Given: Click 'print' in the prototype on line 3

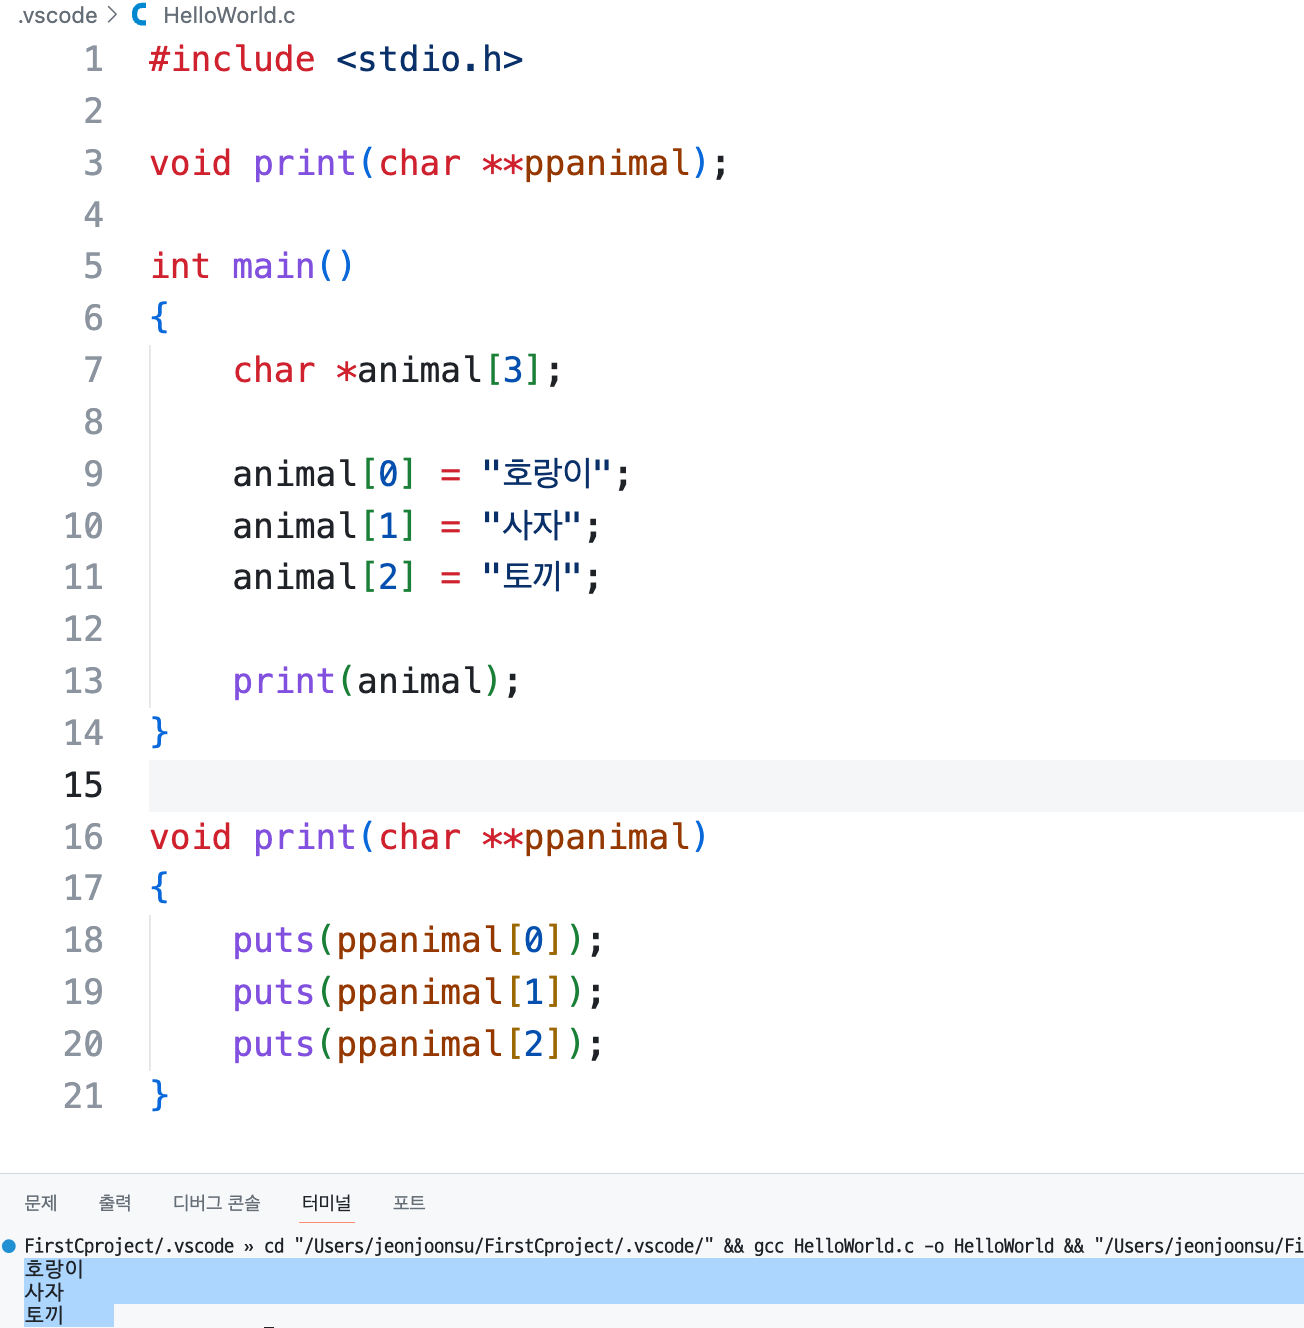Looking at the screenshot, I should (x=304, y=163).
